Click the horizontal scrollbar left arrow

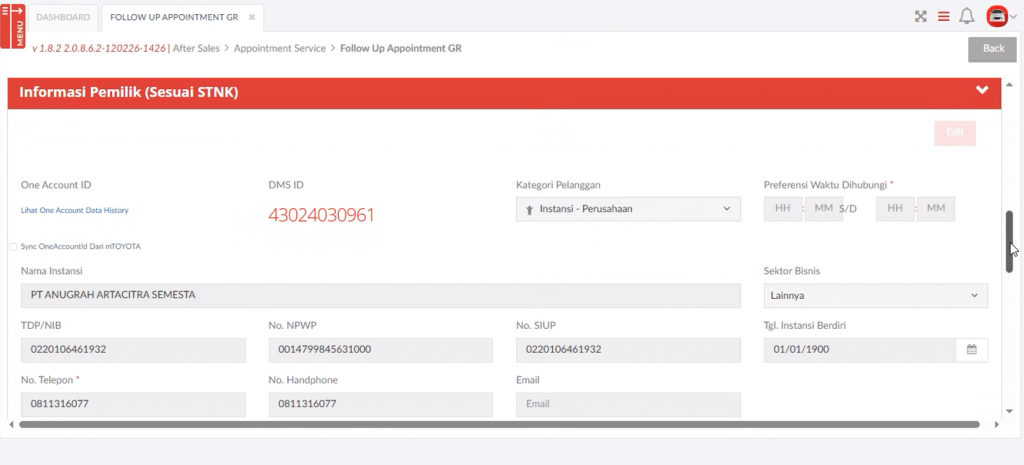pyautogui.click(x=12, y=424)
